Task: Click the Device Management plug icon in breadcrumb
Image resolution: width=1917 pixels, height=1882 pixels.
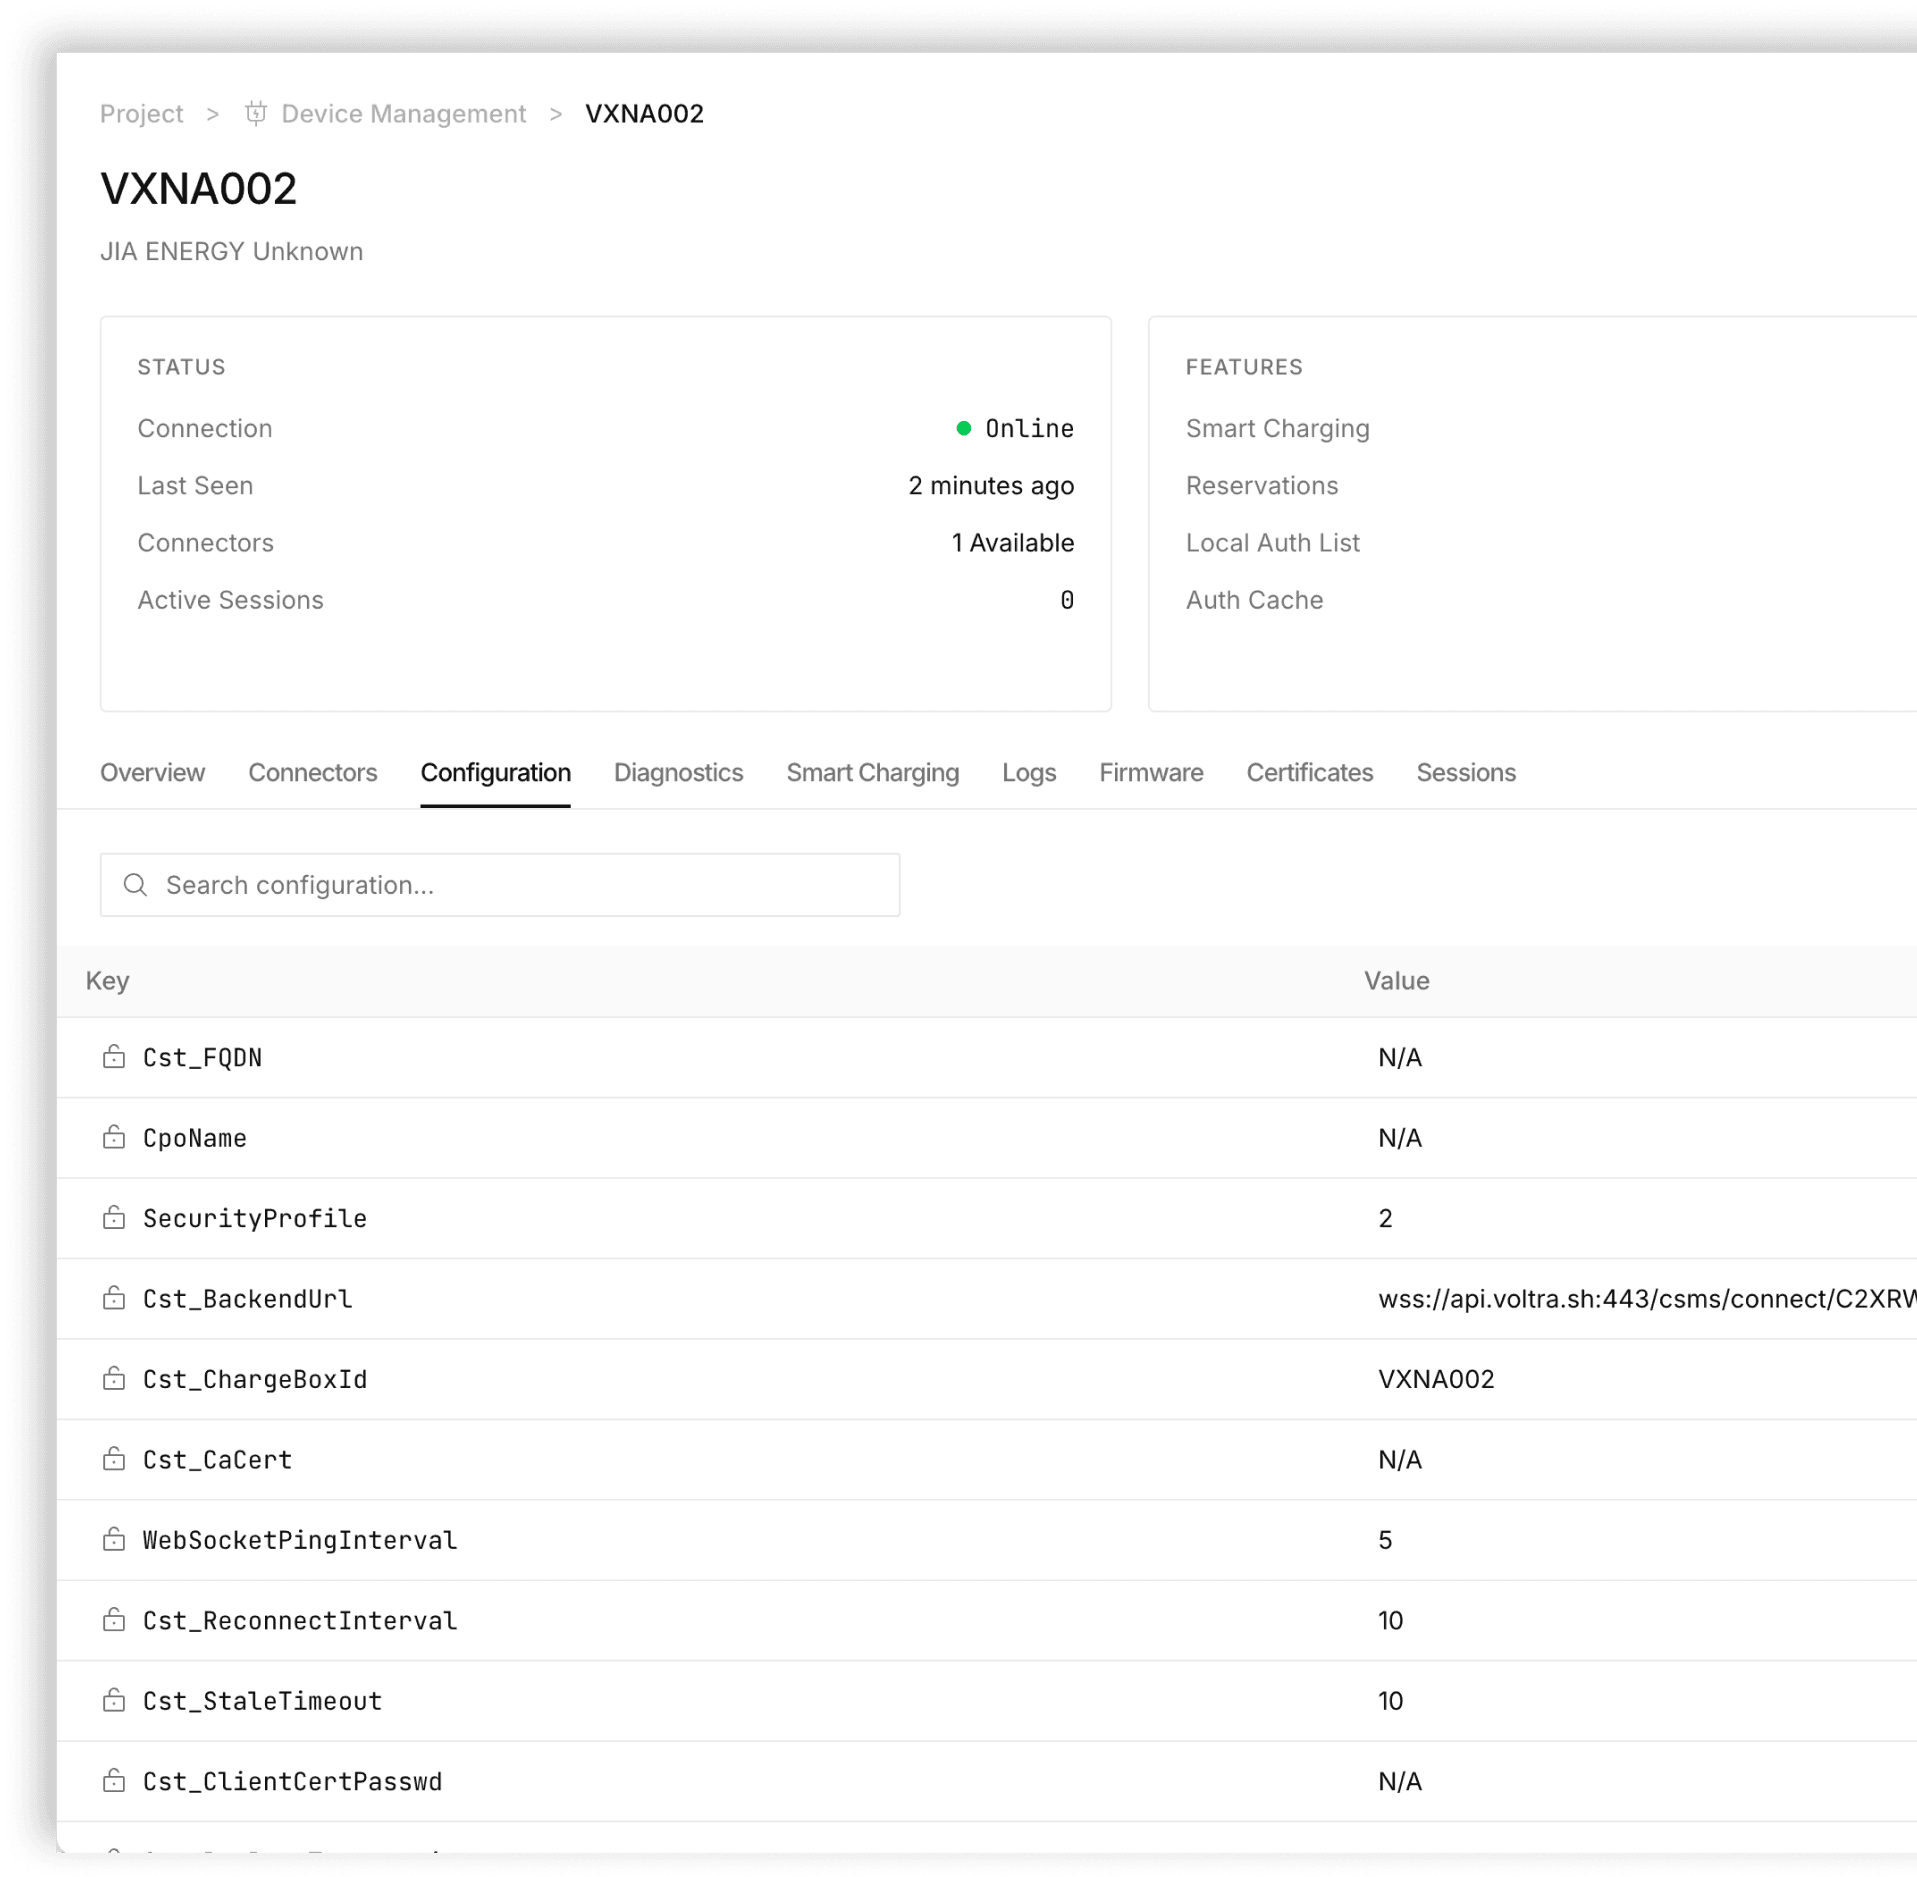Action: click(256, 113)
